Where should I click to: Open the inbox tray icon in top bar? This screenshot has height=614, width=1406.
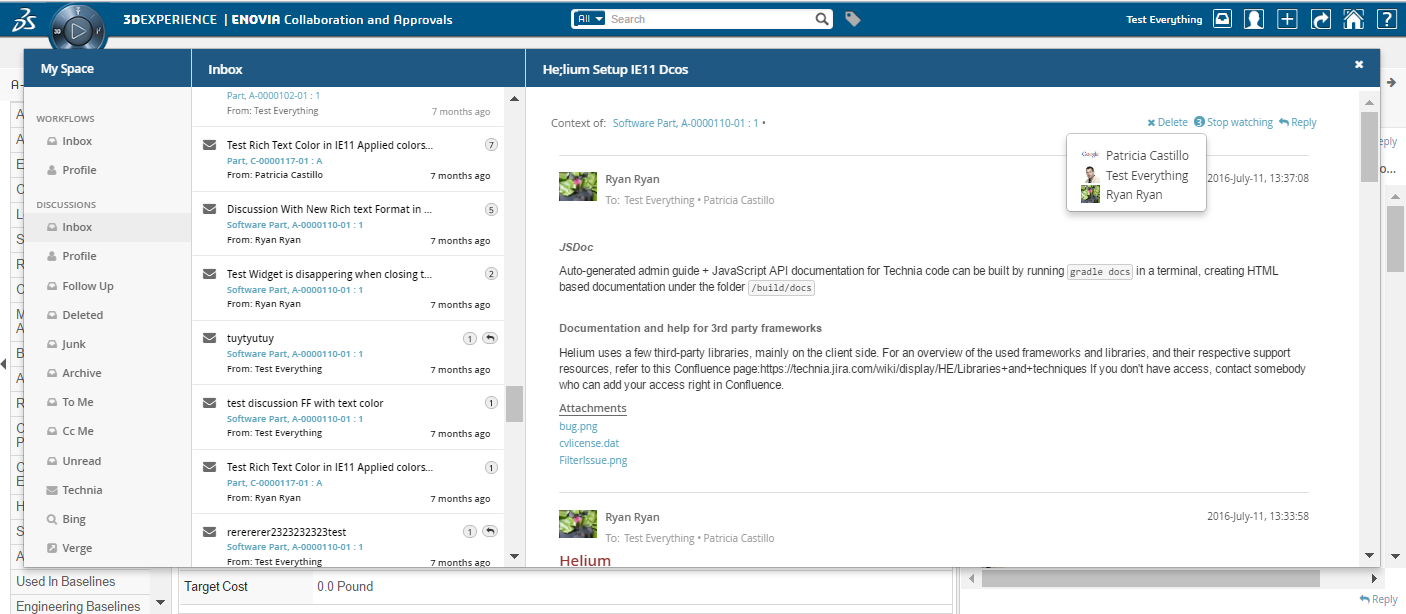point(1222,19)
